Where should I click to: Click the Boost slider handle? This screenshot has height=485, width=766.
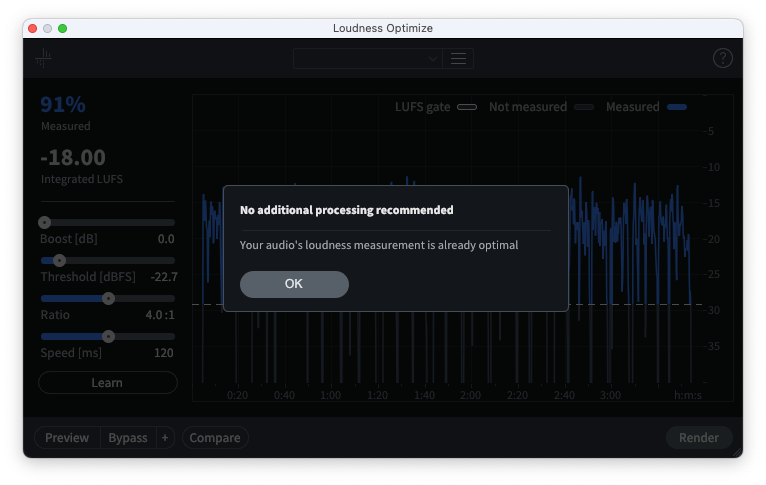44,222
